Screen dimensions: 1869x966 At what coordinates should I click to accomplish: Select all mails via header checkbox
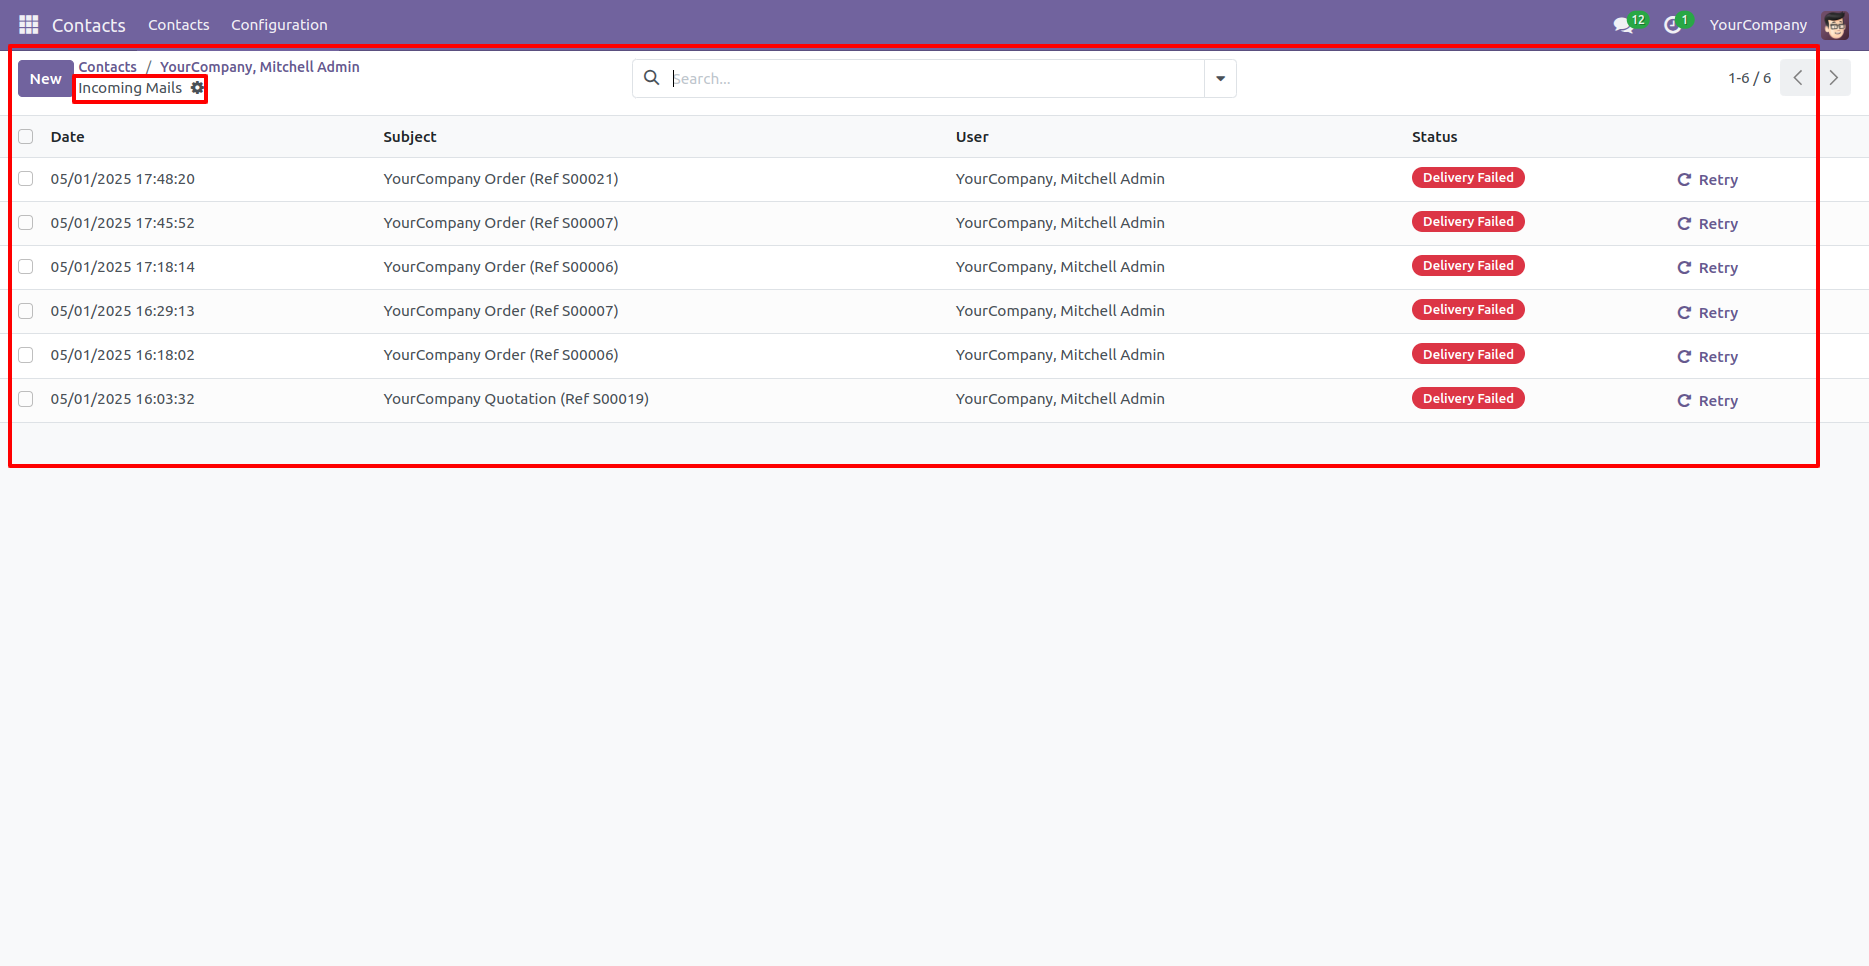coord(26,136)
